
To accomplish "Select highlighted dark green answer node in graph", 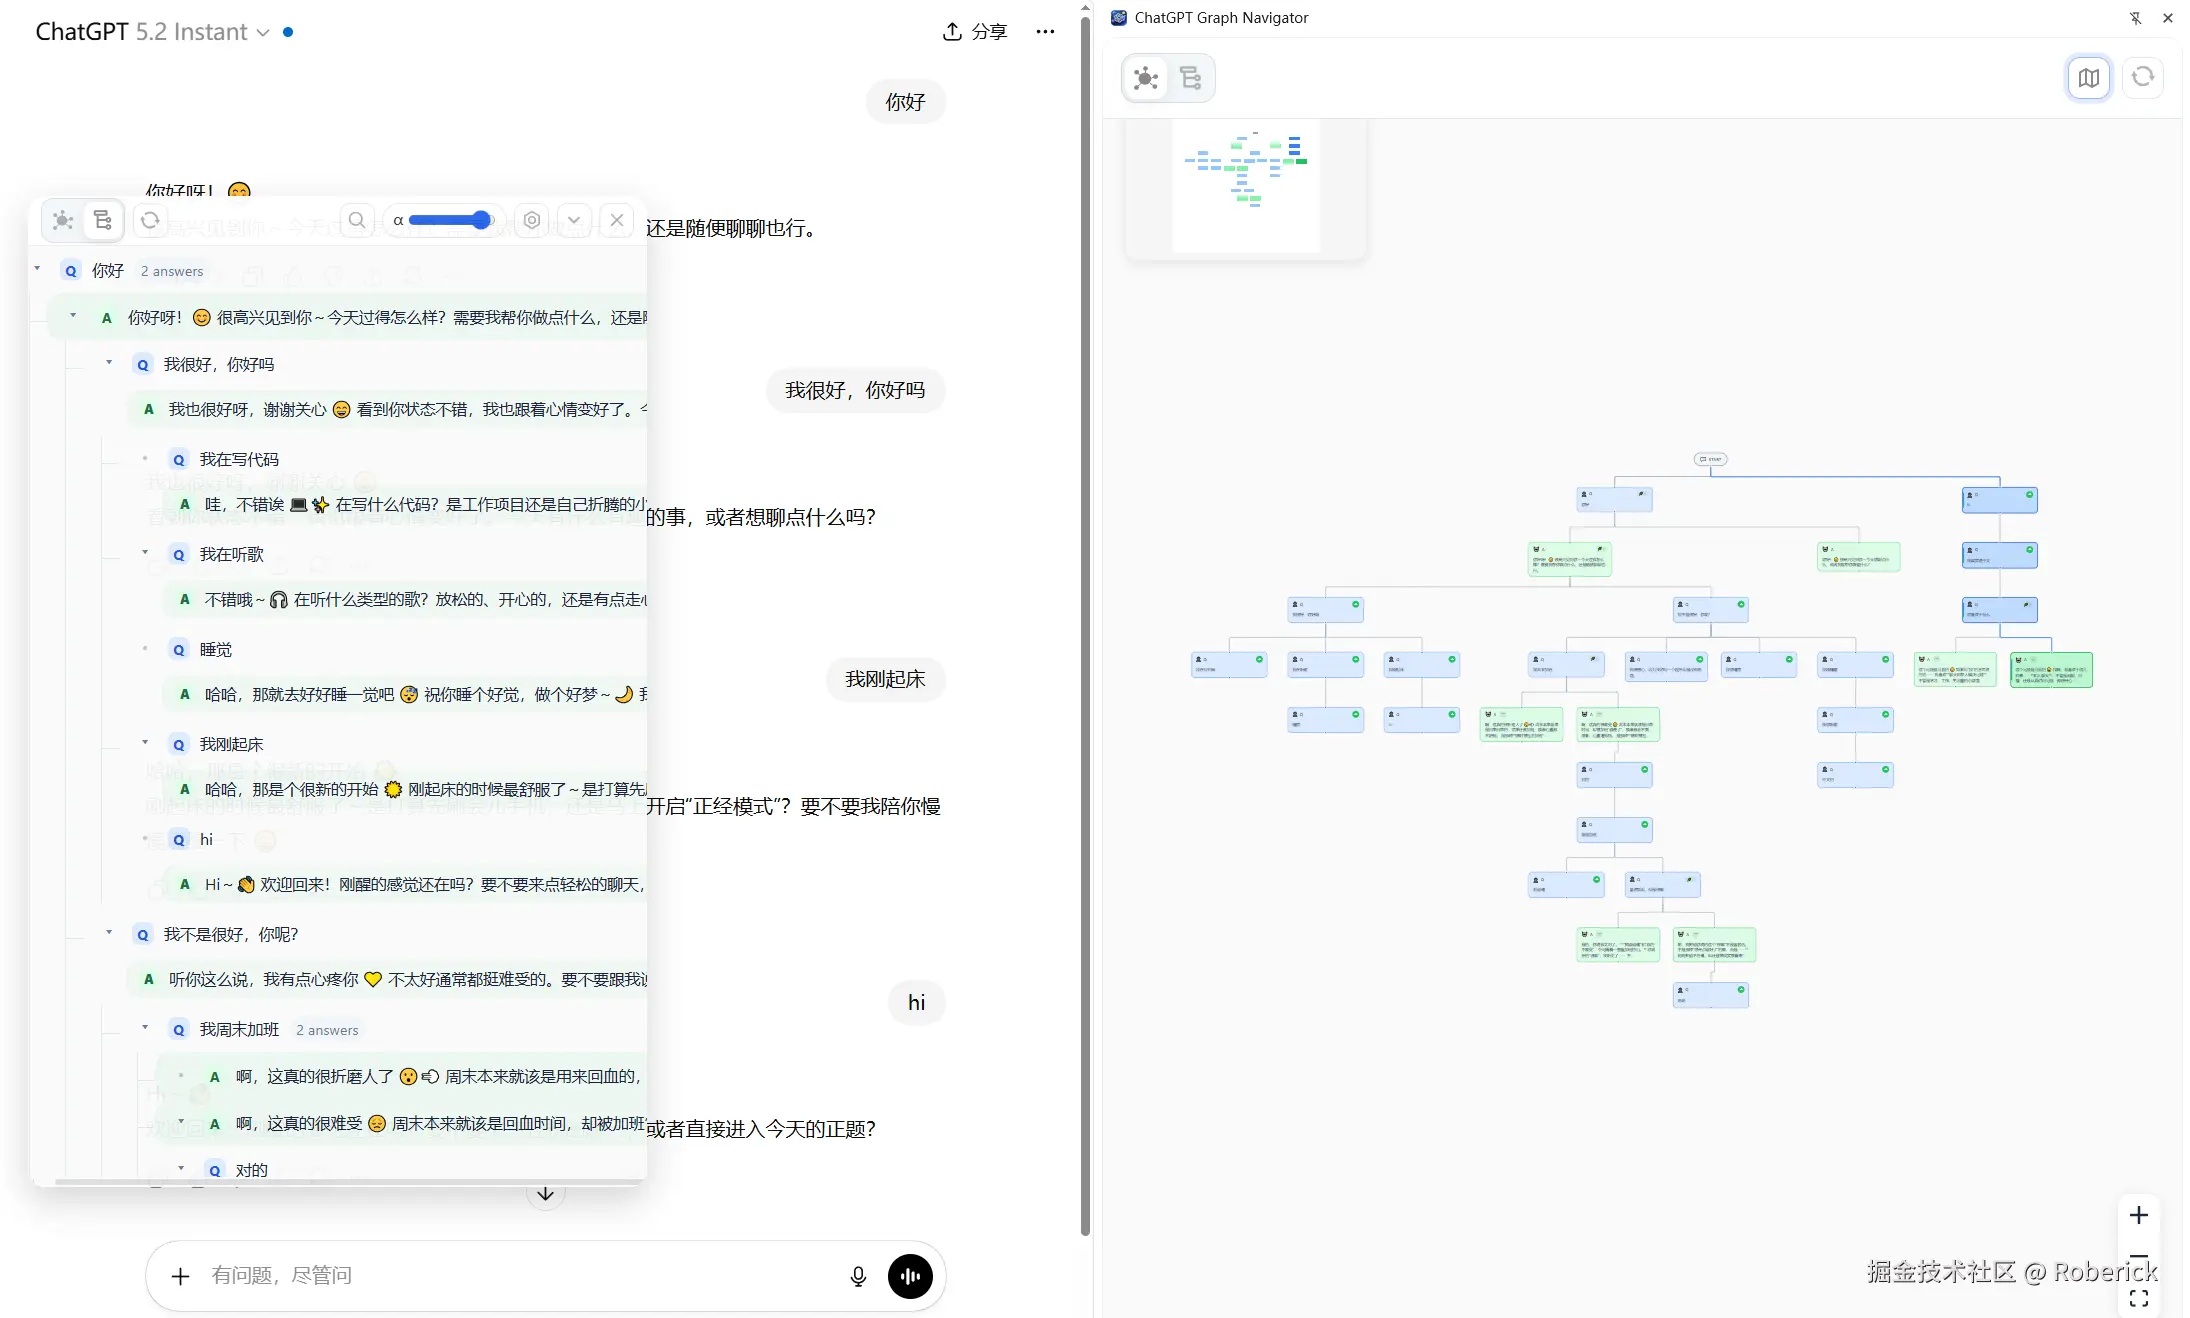I will tap(2051, 670).
